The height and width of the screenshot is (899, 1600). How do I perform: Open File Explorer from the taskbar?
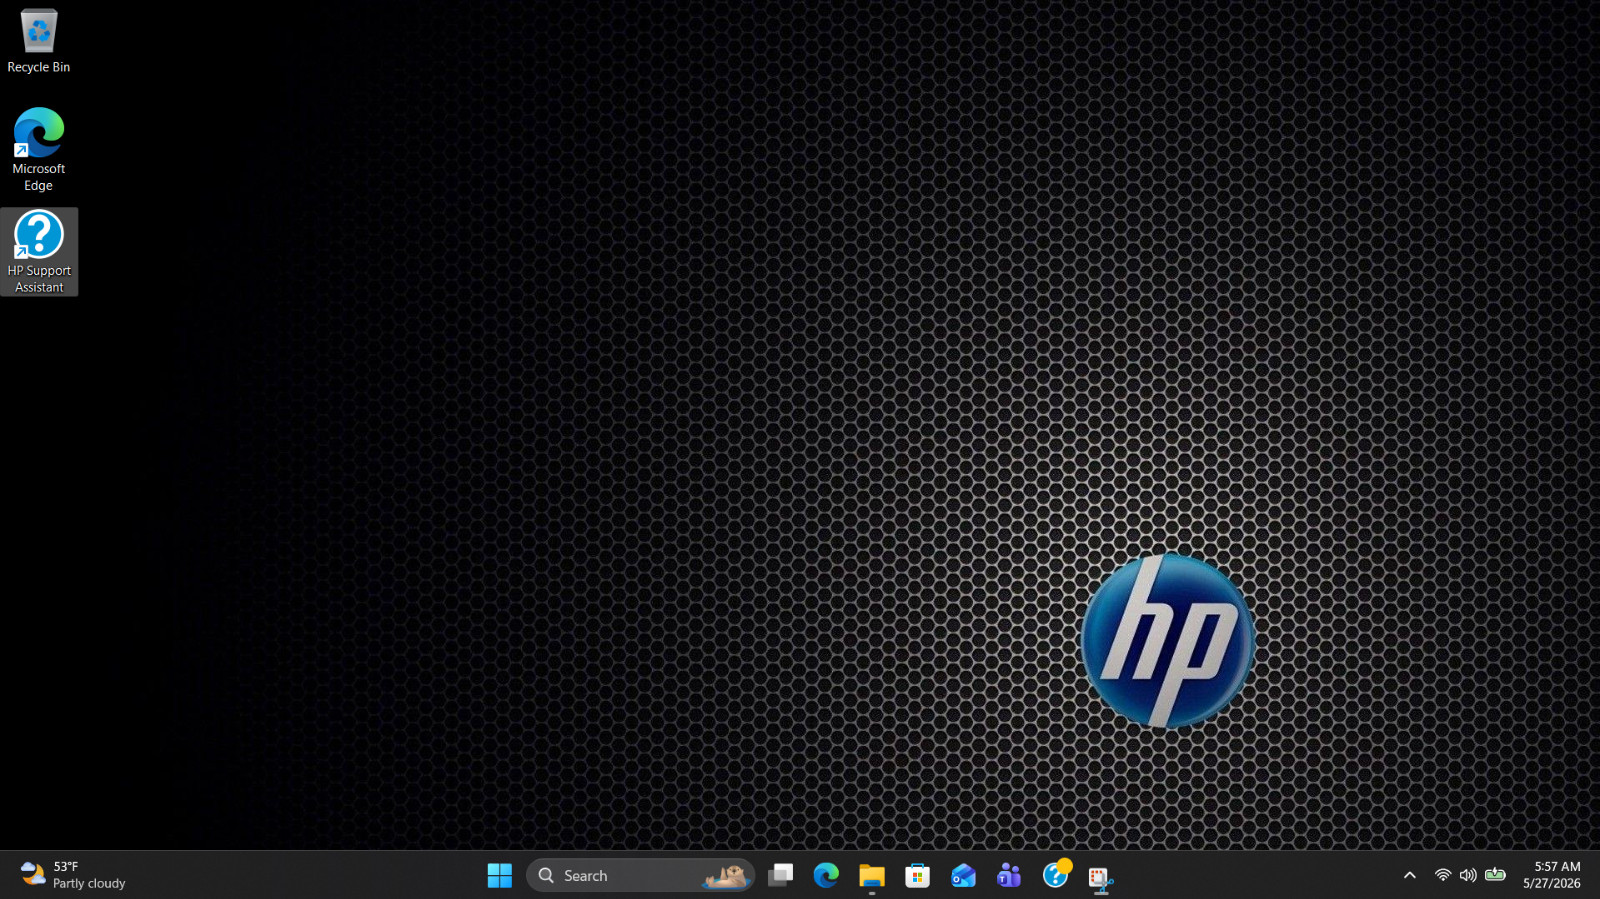[872, 875]
